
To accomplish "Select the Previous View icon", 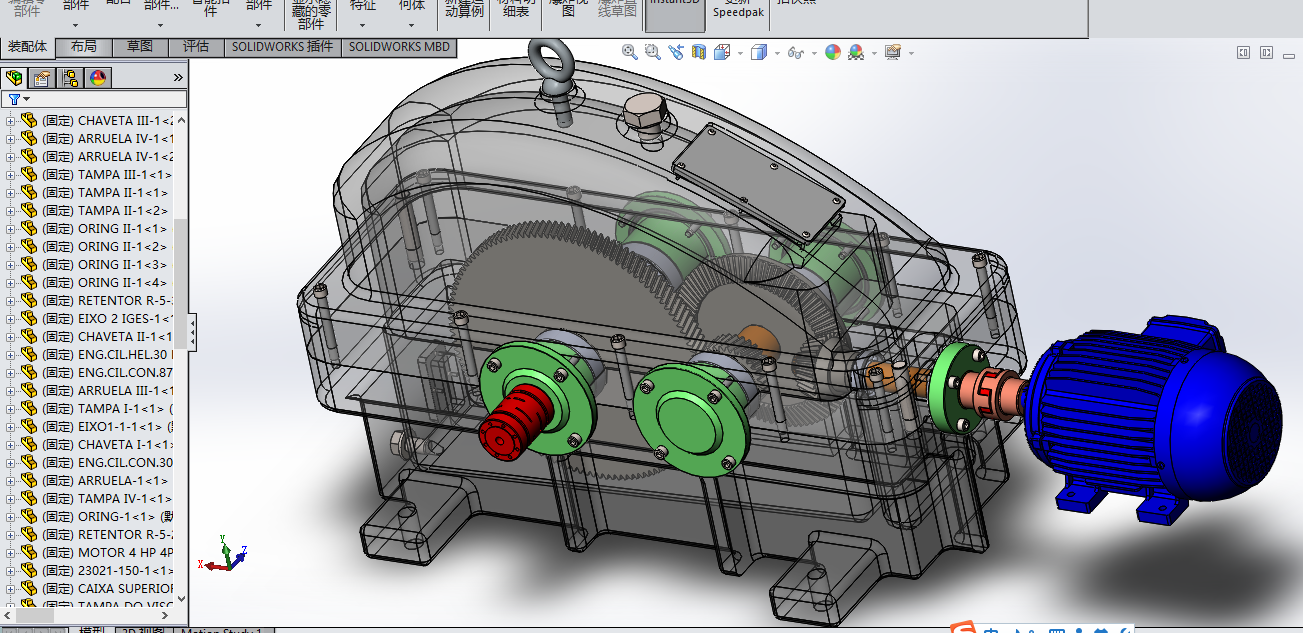I will (x=676, y=52).
